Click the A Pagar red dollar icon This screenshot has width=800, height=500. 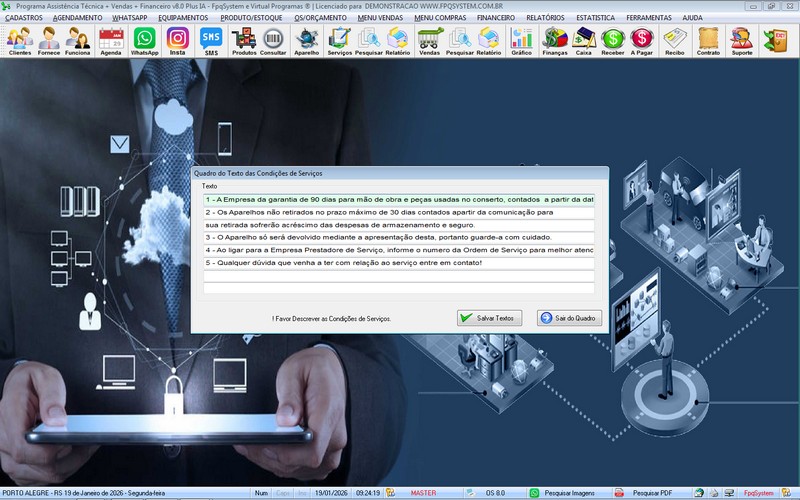[x=642, y=41]
